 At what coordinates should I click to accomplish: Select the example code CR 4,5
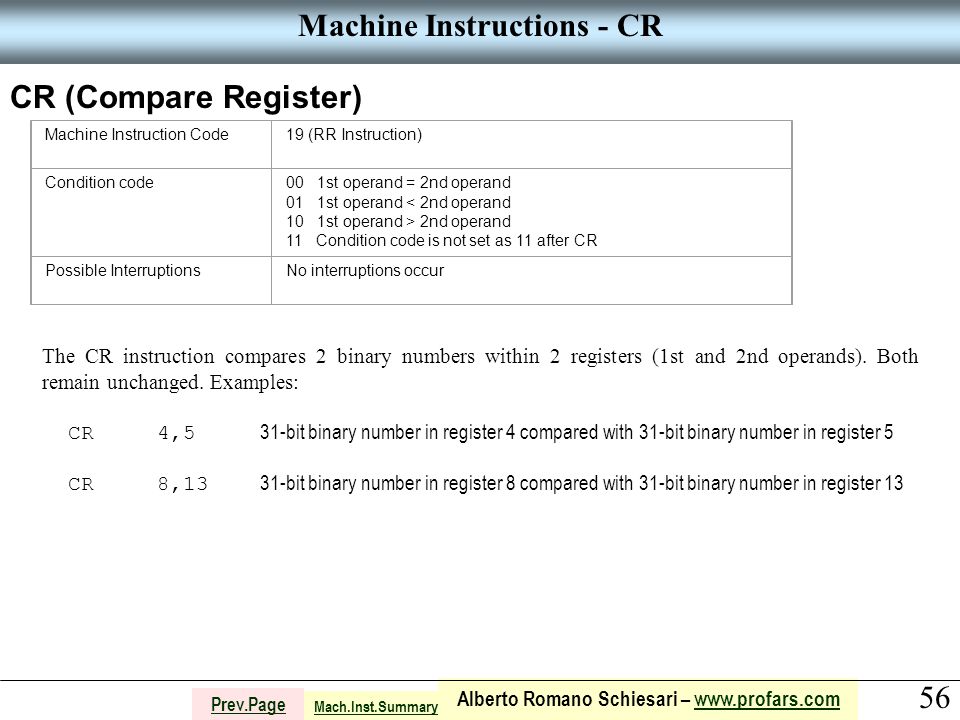point(132,433)
